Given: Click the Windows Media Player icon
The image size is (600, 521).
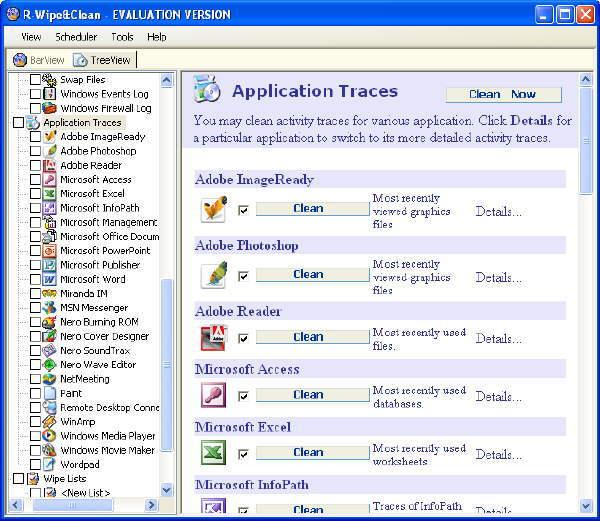Looking at the screenshot, I should click(x=50, y=436).
